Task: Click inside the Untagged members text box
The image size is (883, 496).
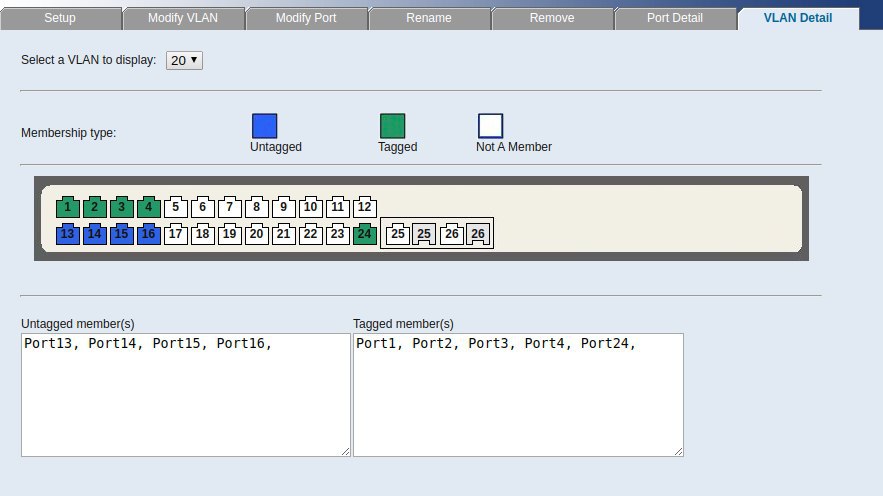Action: pos(186,395)
